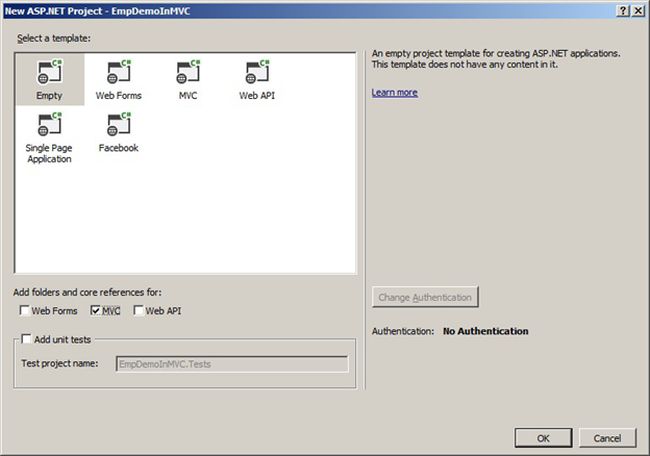Open the Learn more link
The image size is (650, 456).
tap(394, 92)
